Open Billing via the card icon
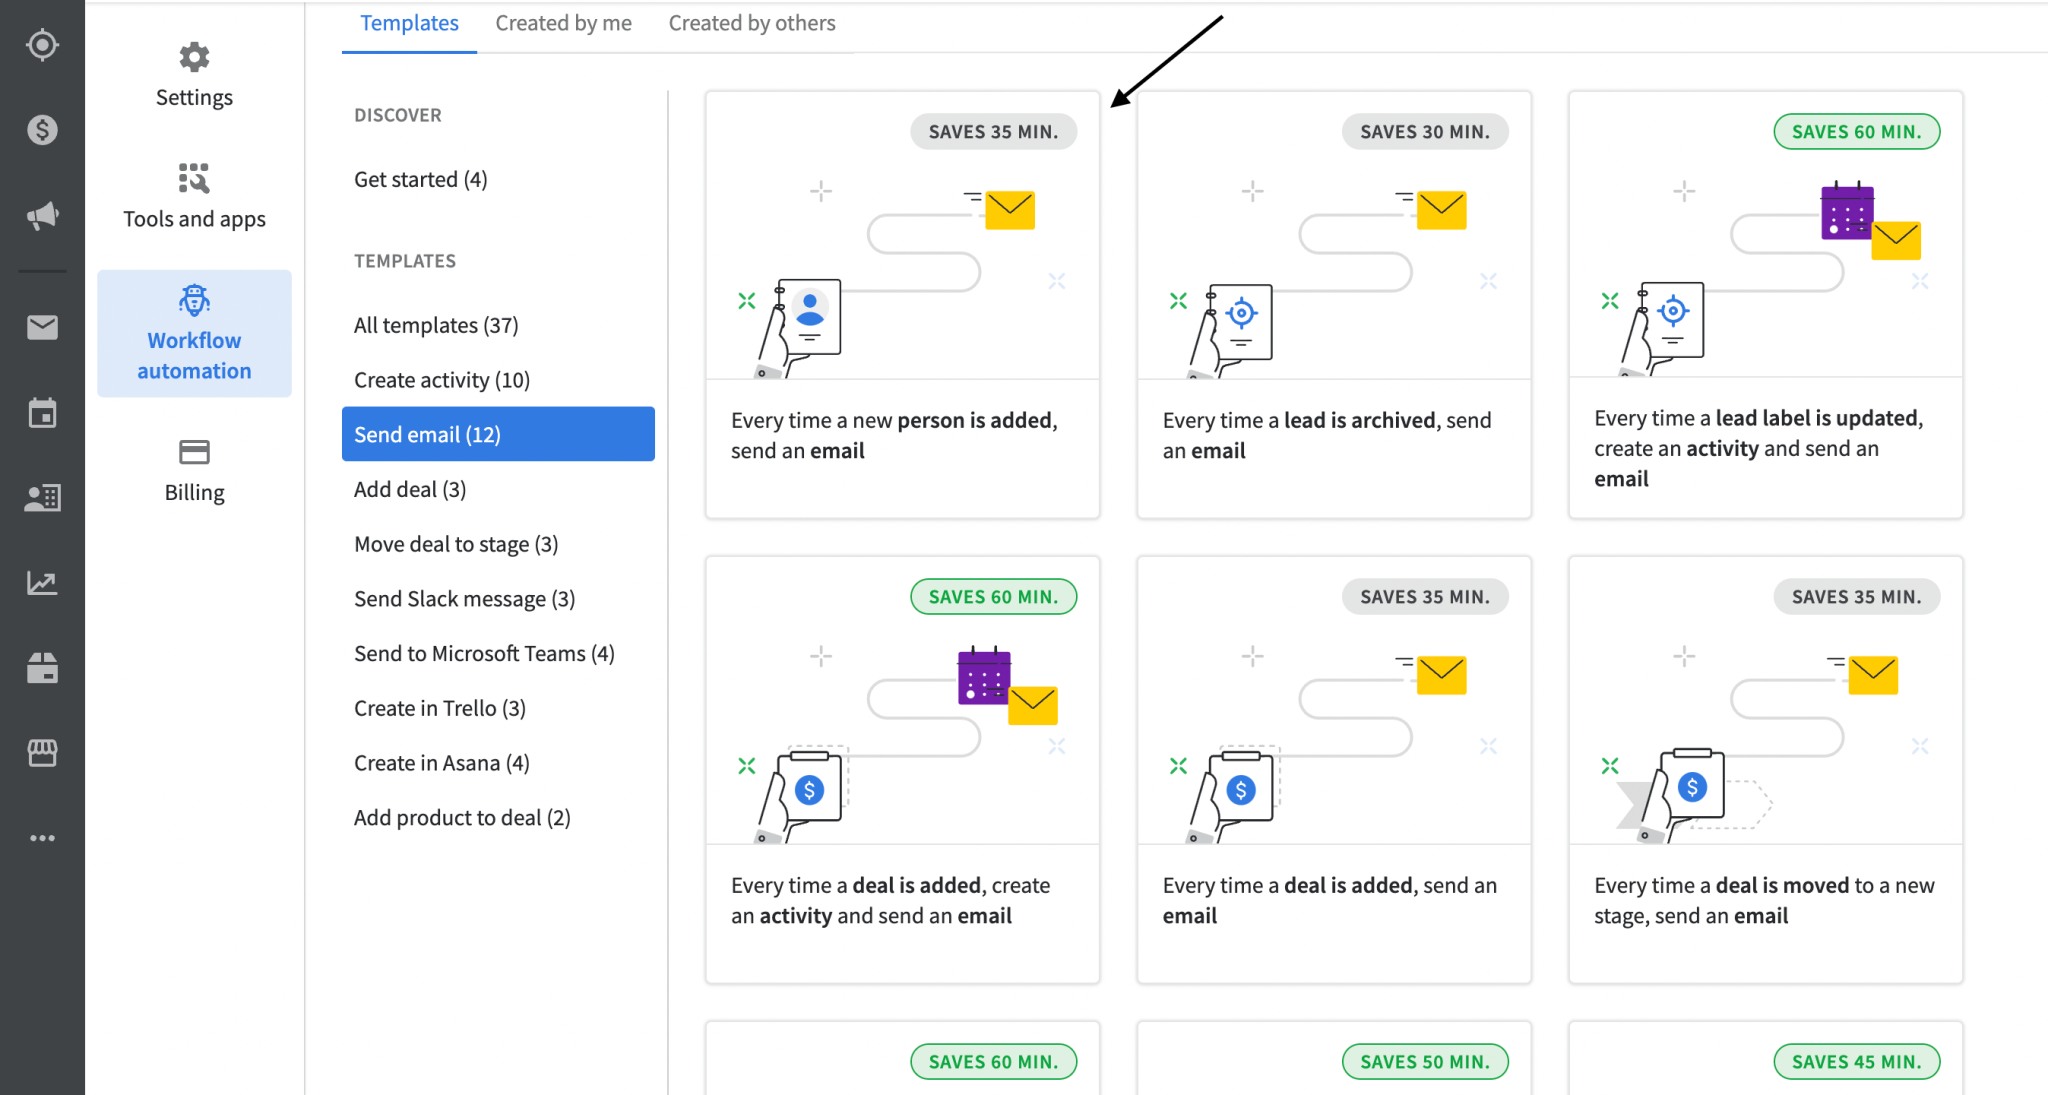Viewport: 2048px width, 1095px height. 193,468
